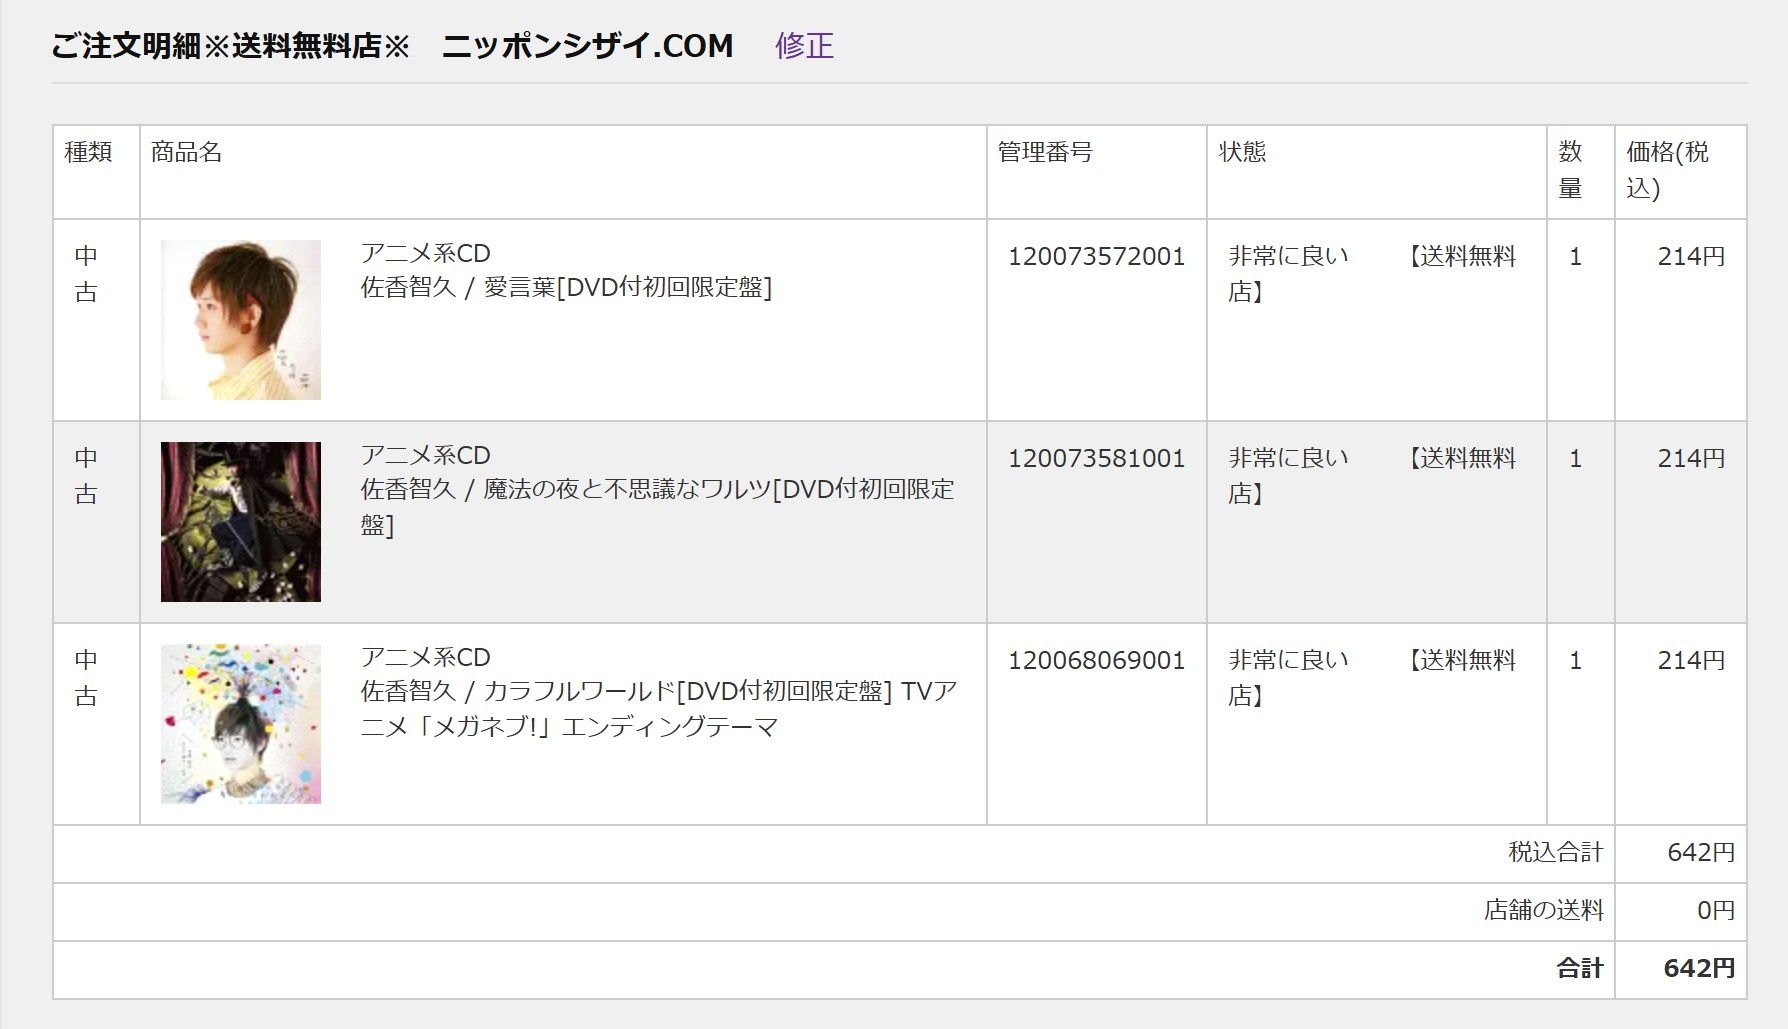Select product name カラフルワールド[DVD付初回限定盤]

coord(659,709)
